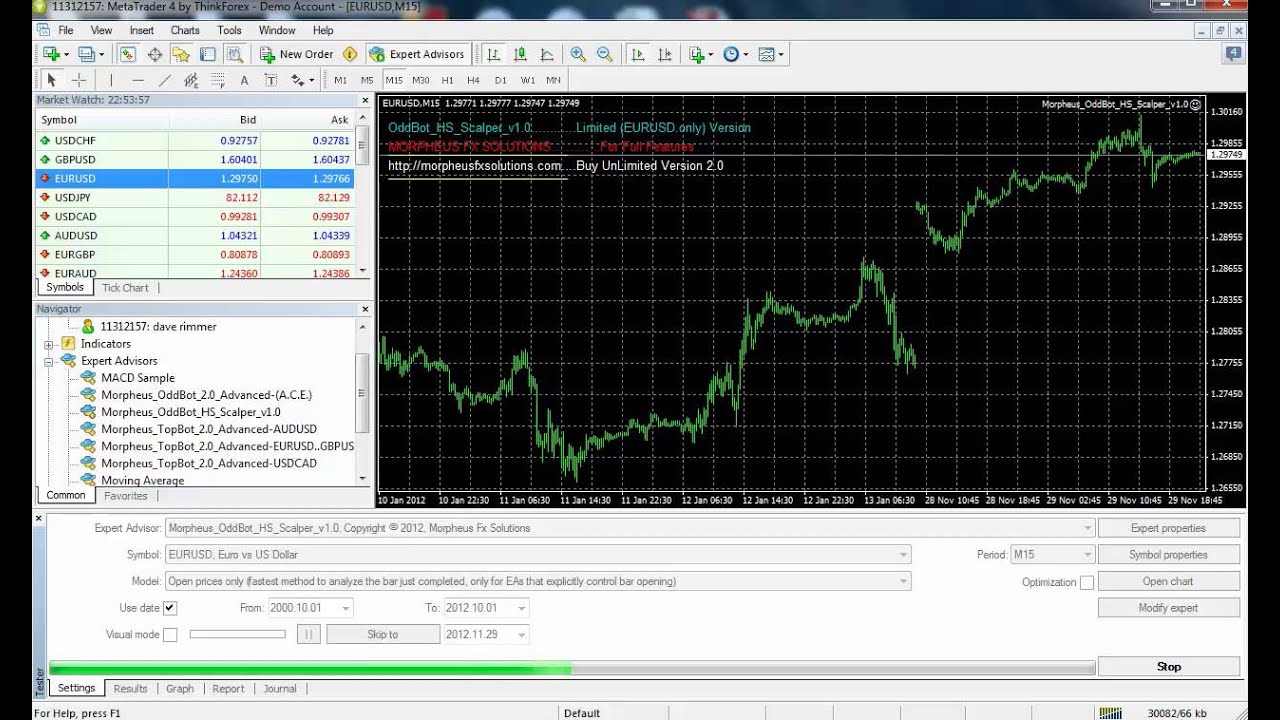Screen dimensions: 1280x720
Task: Select the Horizontal Line drawing tool
Action: (x=138, y=80)
